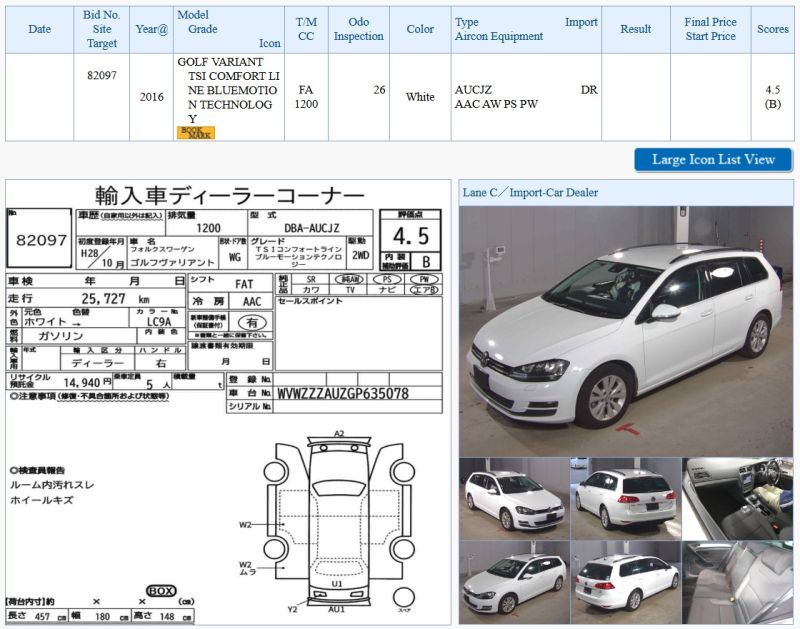Click the Lane C / Import-Car Dealer label
Screen dimensions: 800x629
[530, 193]
